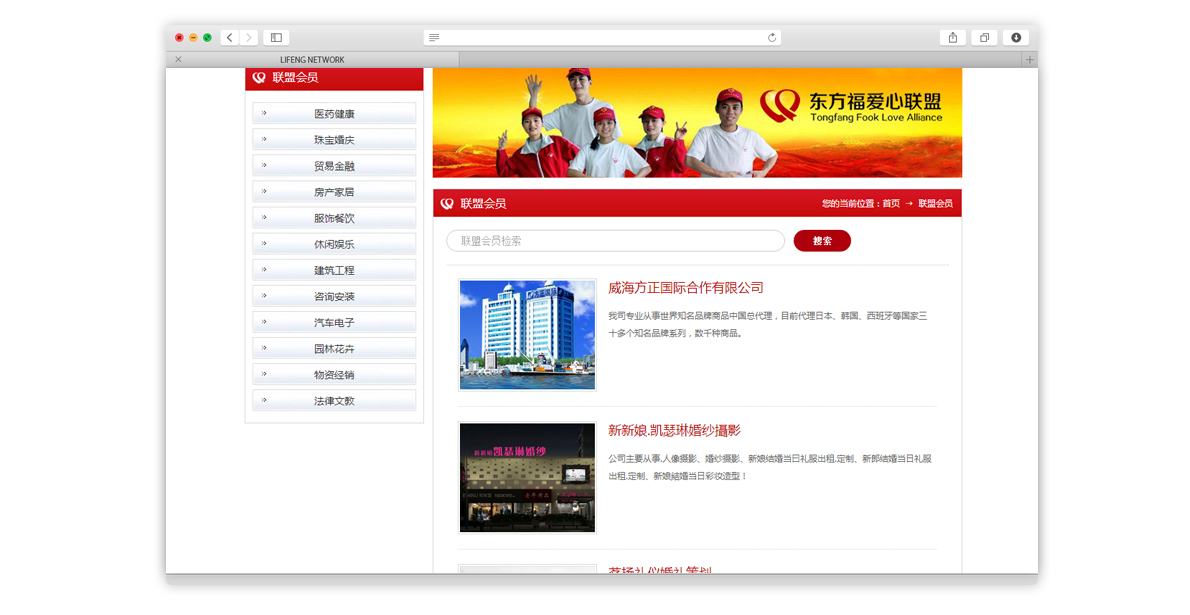Open 威海方正国际合作有限公司 title link

(685, 288)
